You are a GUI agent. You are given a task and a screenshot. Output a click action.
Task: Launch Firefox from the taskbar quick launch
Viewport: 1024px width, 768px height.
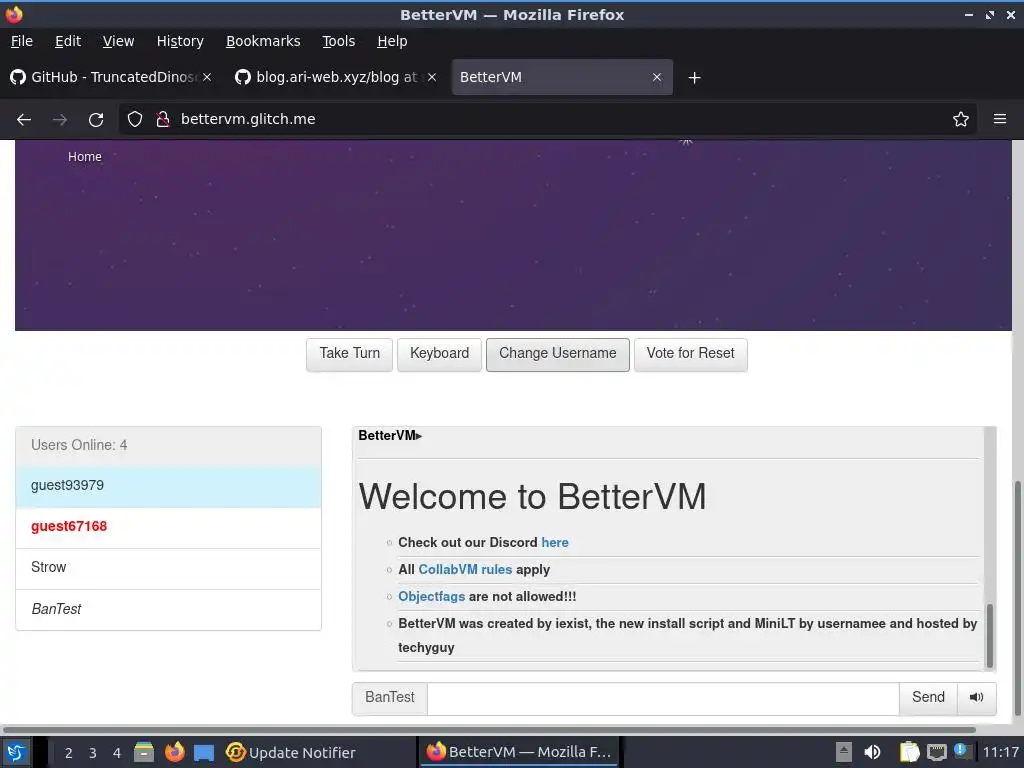[x=174, y=752]
